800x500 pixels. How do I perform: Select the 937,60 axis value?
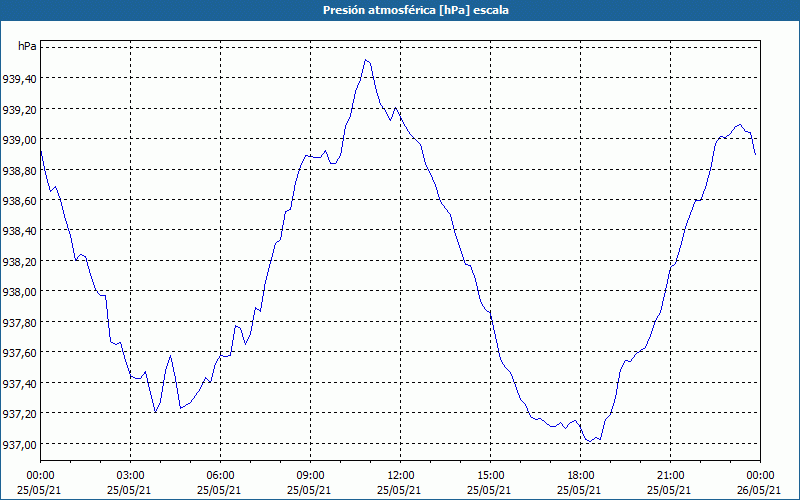[19, 353]
